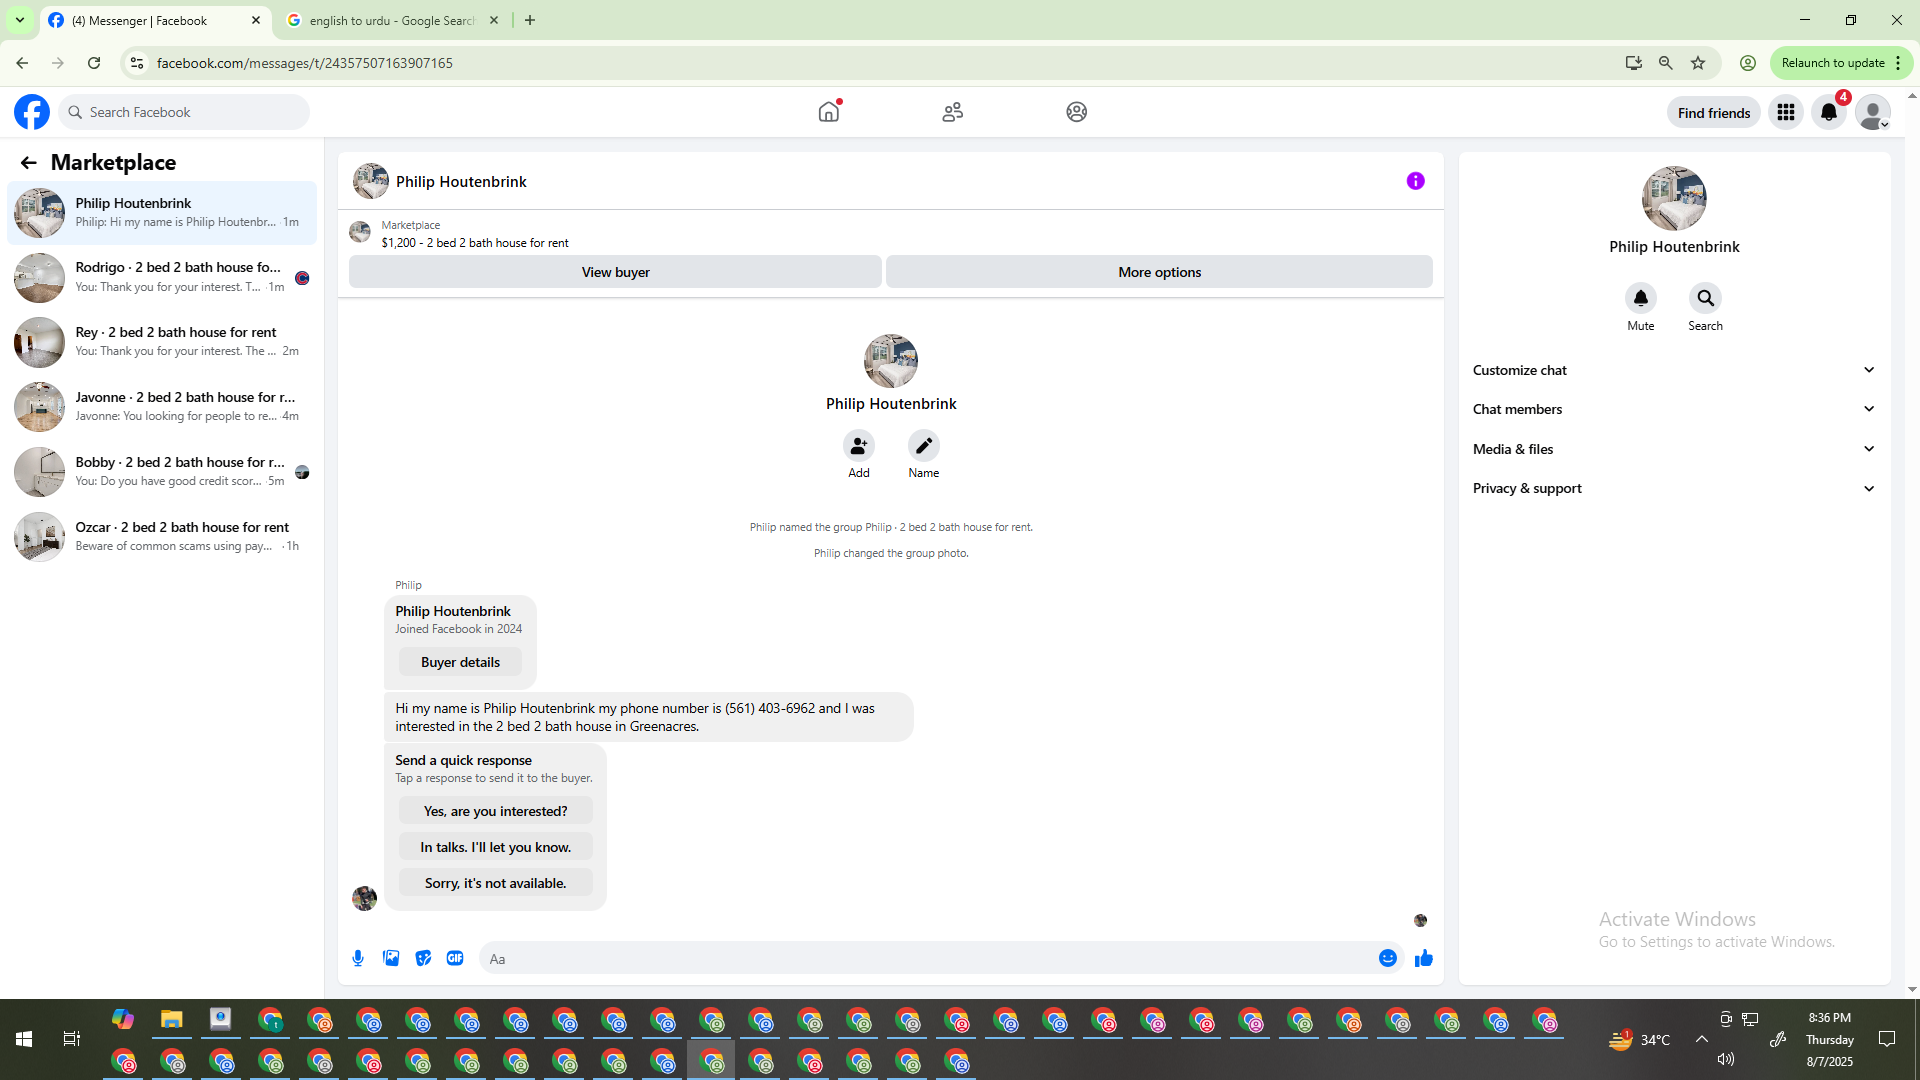Screen dimensions: 1920x1080
Task: Send quick reply "Sorry, it's not available."
Action: point(495,883)
